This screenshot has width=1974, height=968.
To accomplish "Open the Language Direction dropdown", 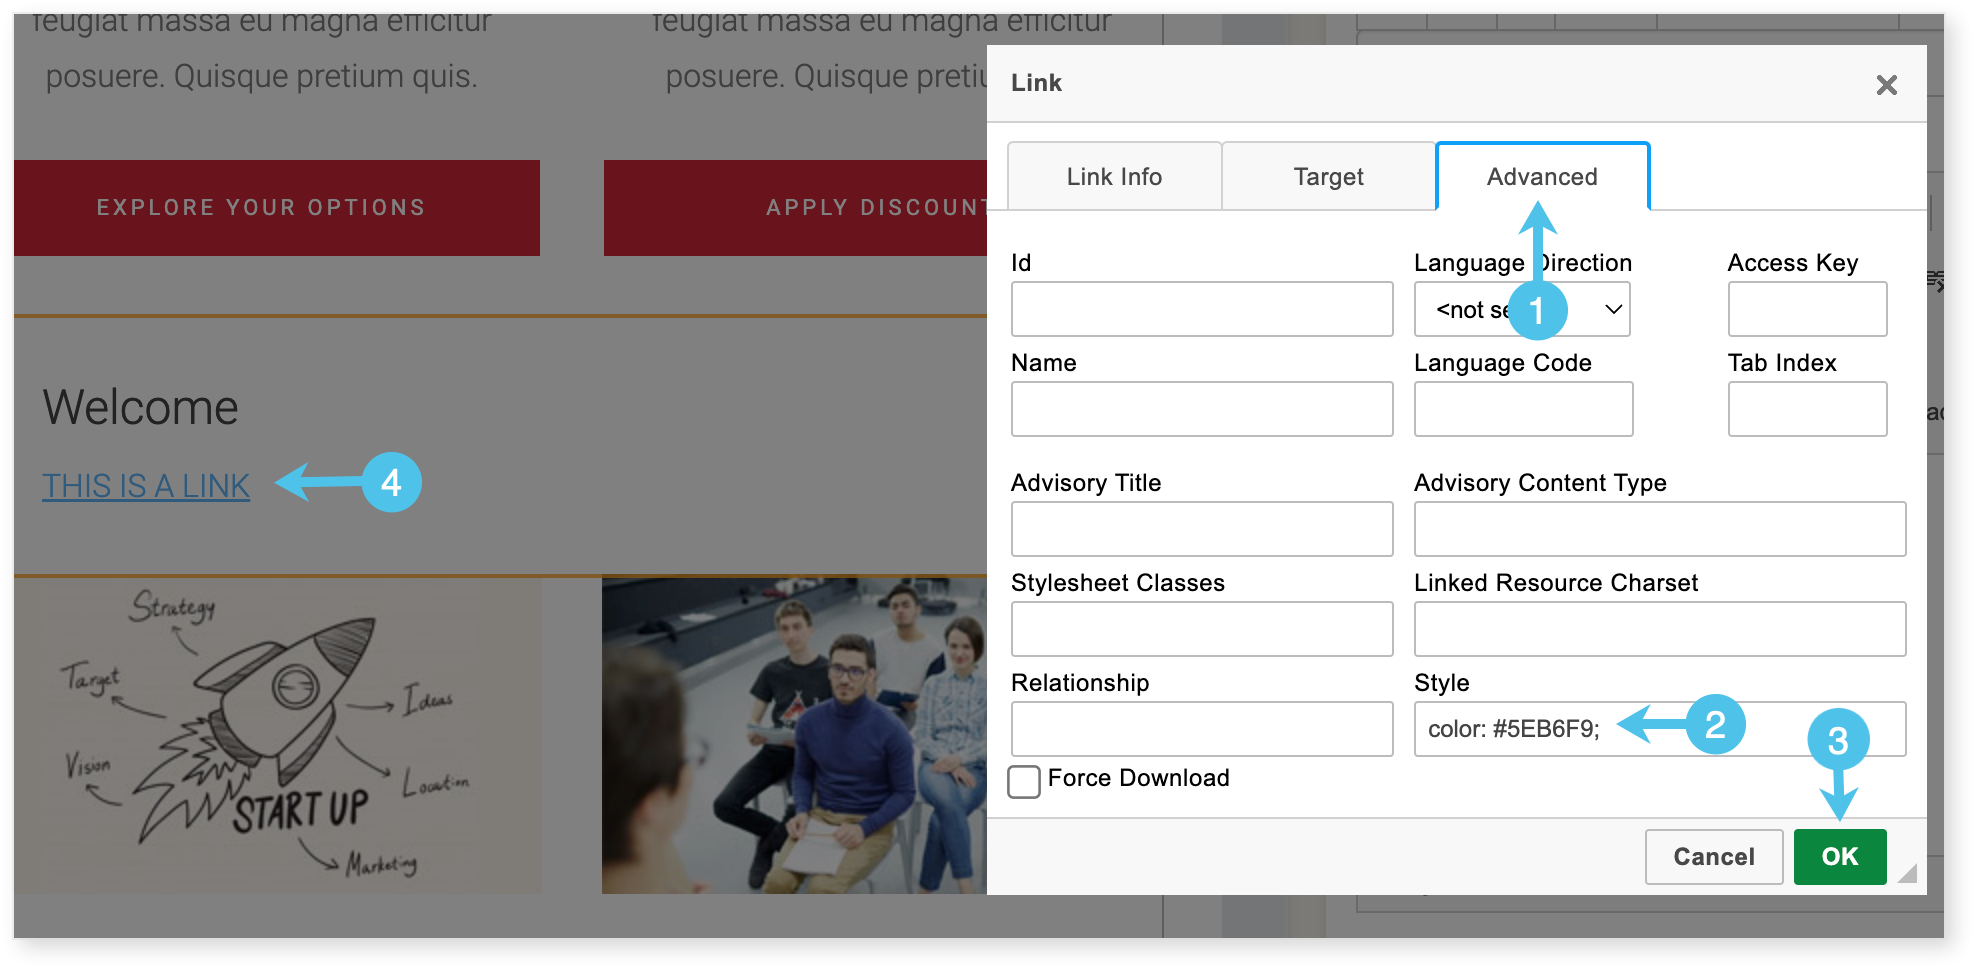I will click(x=1522, y=309).
